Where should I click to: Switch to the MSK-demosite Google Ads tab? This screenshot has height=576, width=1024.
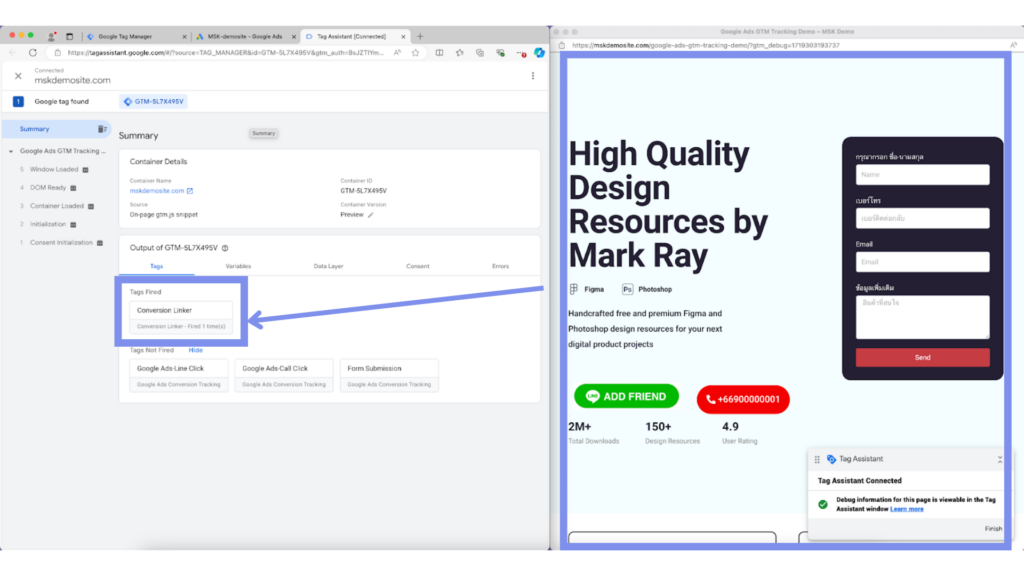click(x=246, y=37)
